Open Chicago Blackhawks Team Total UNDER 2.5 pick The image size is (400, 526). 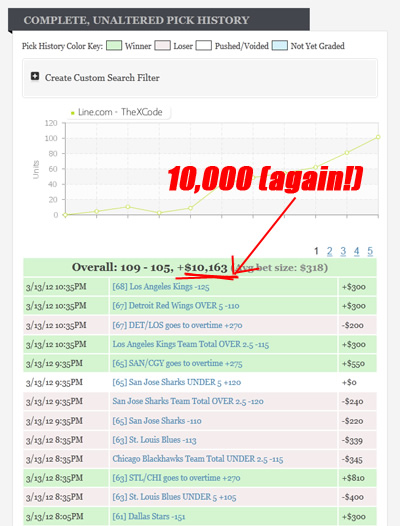point(198,459)
